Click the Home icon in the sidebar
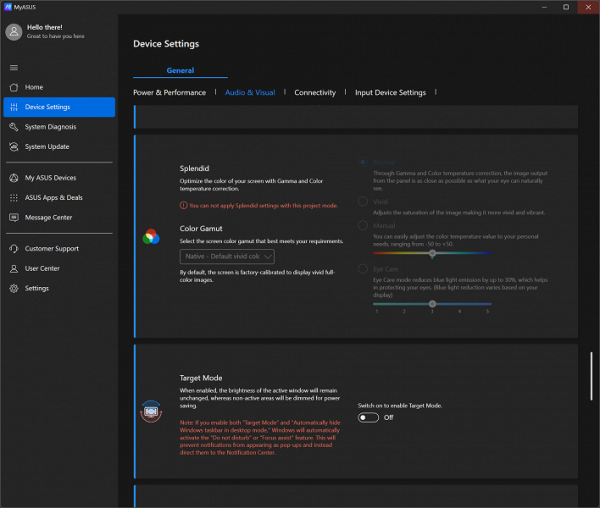600x508 pixels. 14,87
